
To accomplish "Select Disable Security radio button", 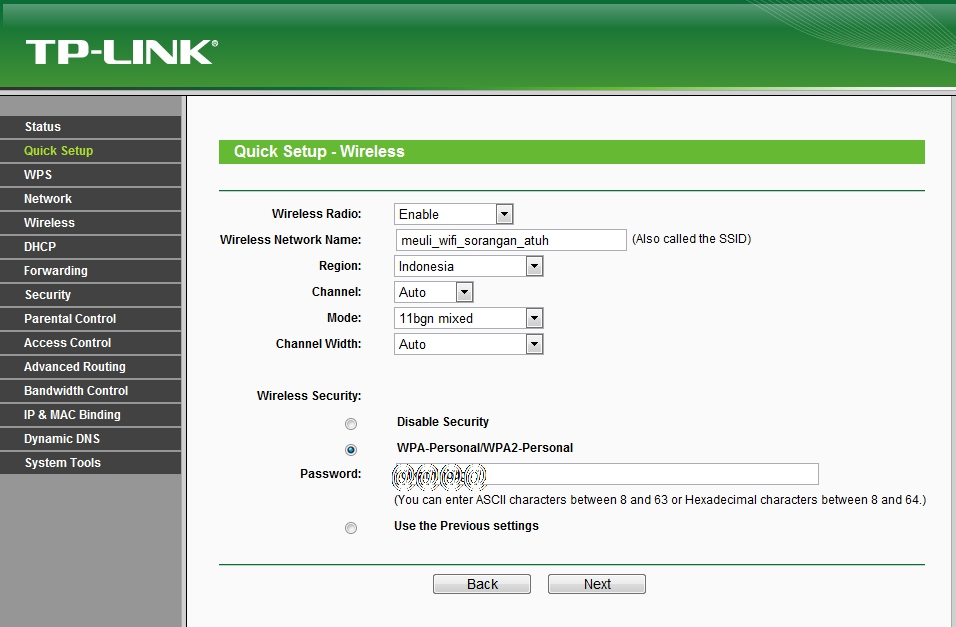I will pos(351,423).
